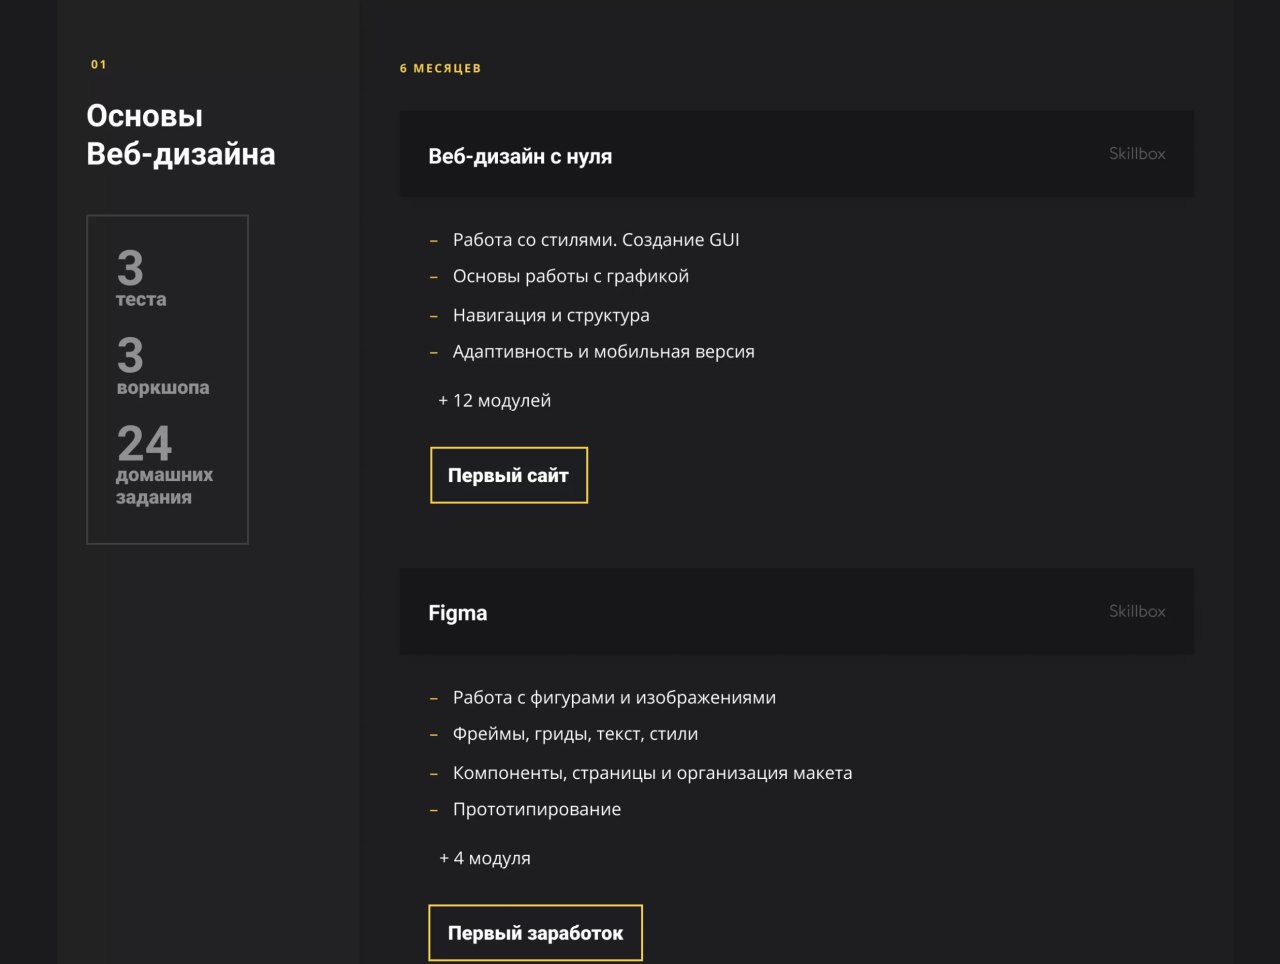Click the 'Основы Веб-дизайна' heading
Screen dimensions: 1280x964
coord(181,135)
